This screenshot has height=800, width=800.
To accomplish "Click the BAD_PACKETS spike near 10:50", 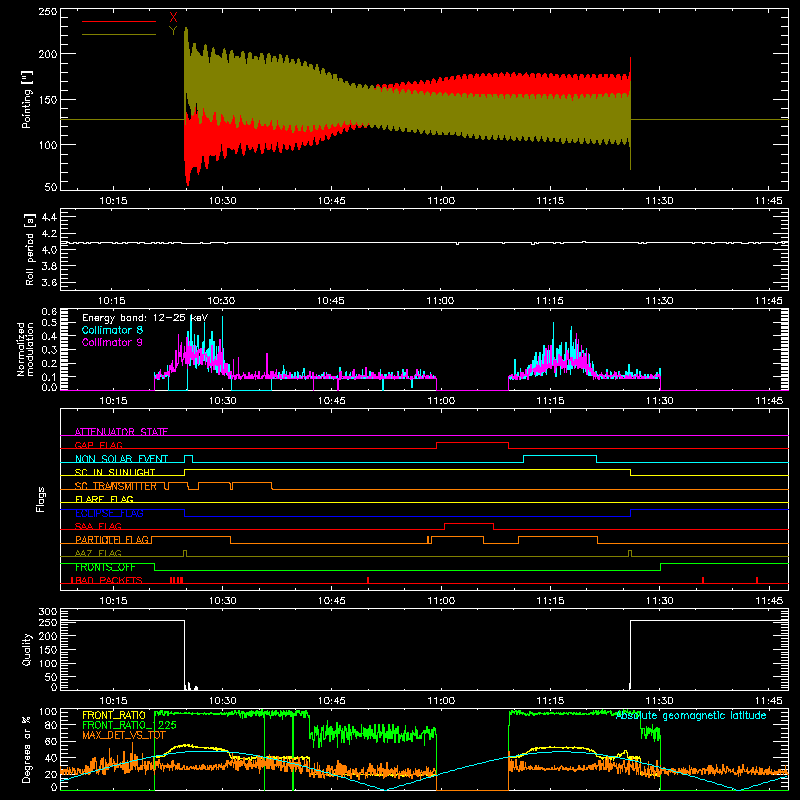I will tap(368, 580).
